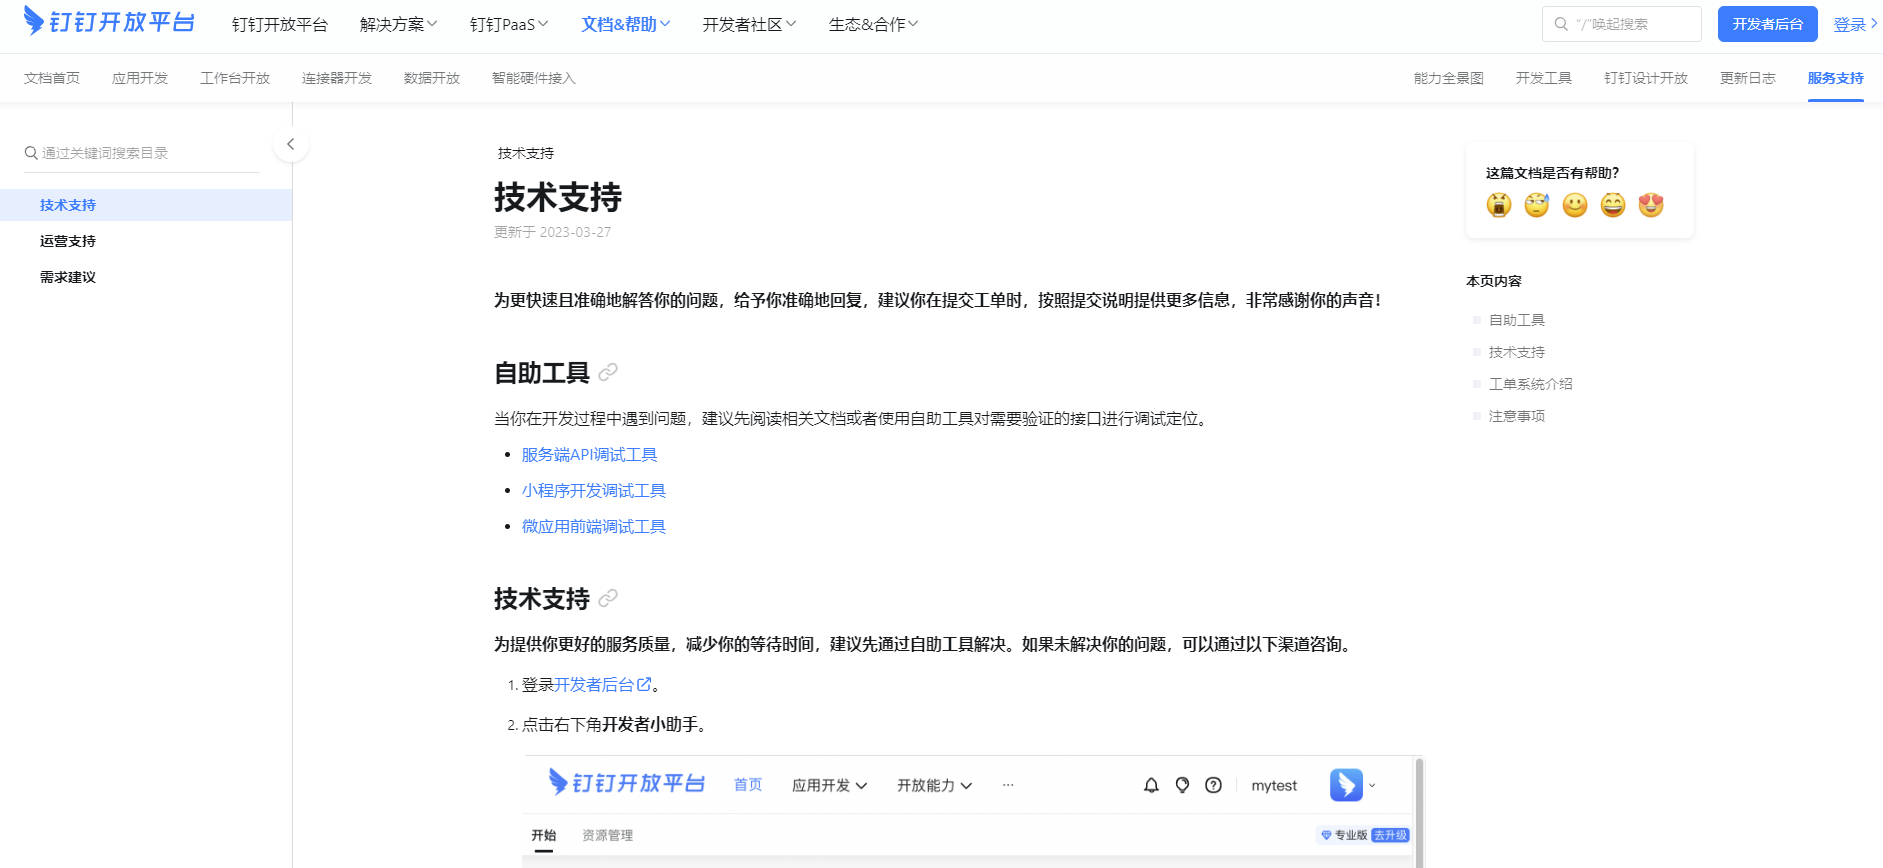Open the 应用开发 tab

pyautogui.click(x=140, y=78)
